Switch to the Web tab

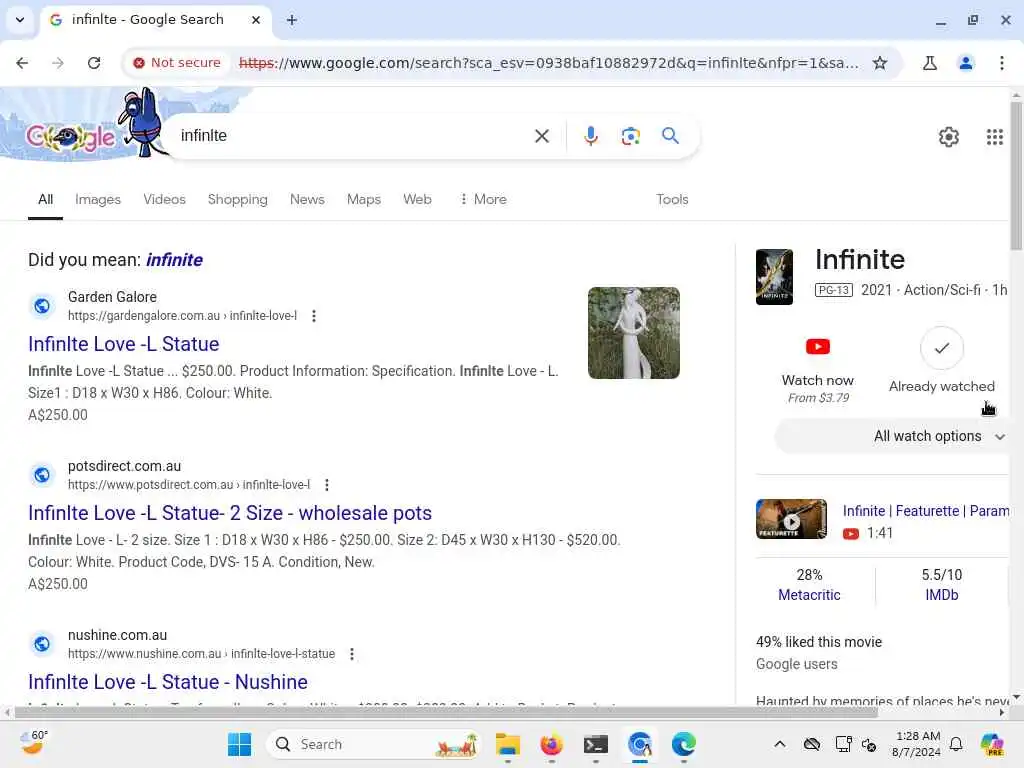pos(417,199)
